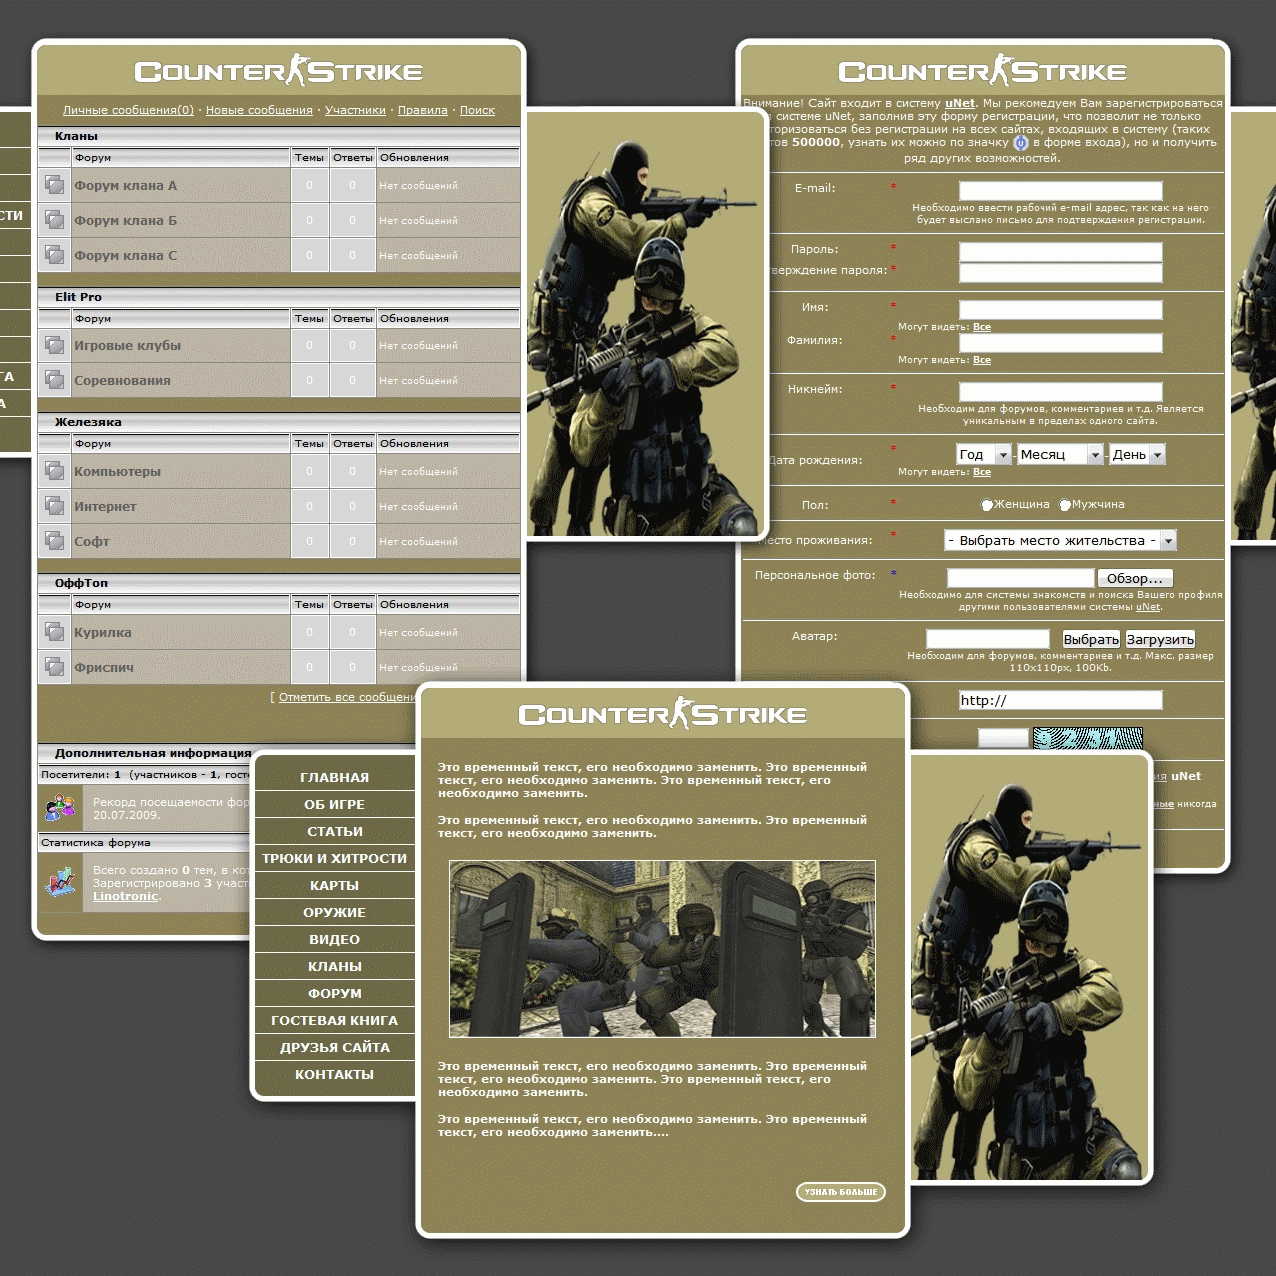Click the Отметить все сообщения link
1276x1276 pixels.
click(347, 697)
